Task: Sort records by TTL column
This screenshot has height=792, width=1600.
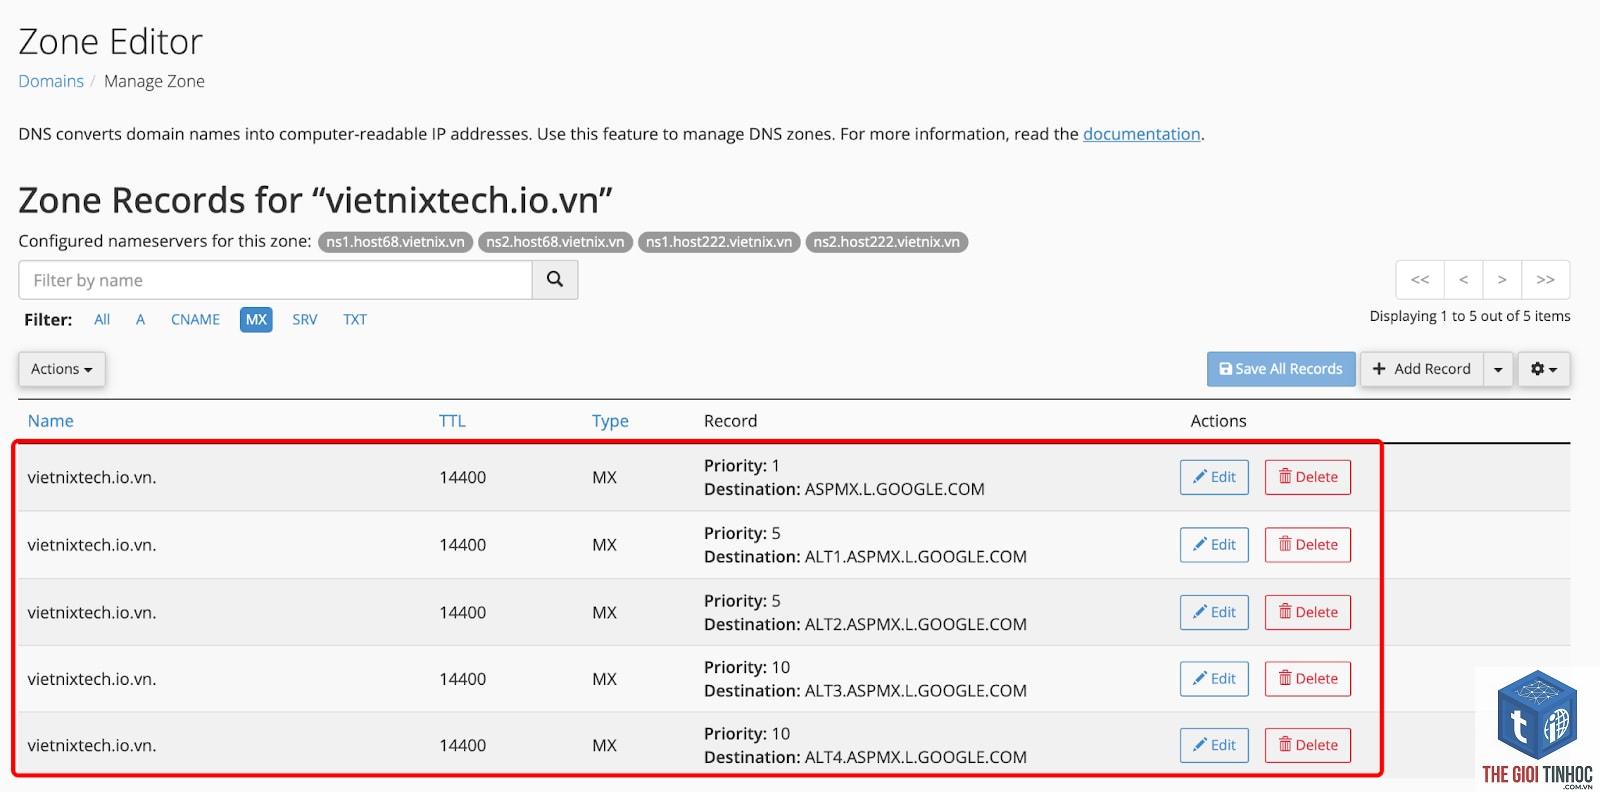Action: (x=452, y=421)
